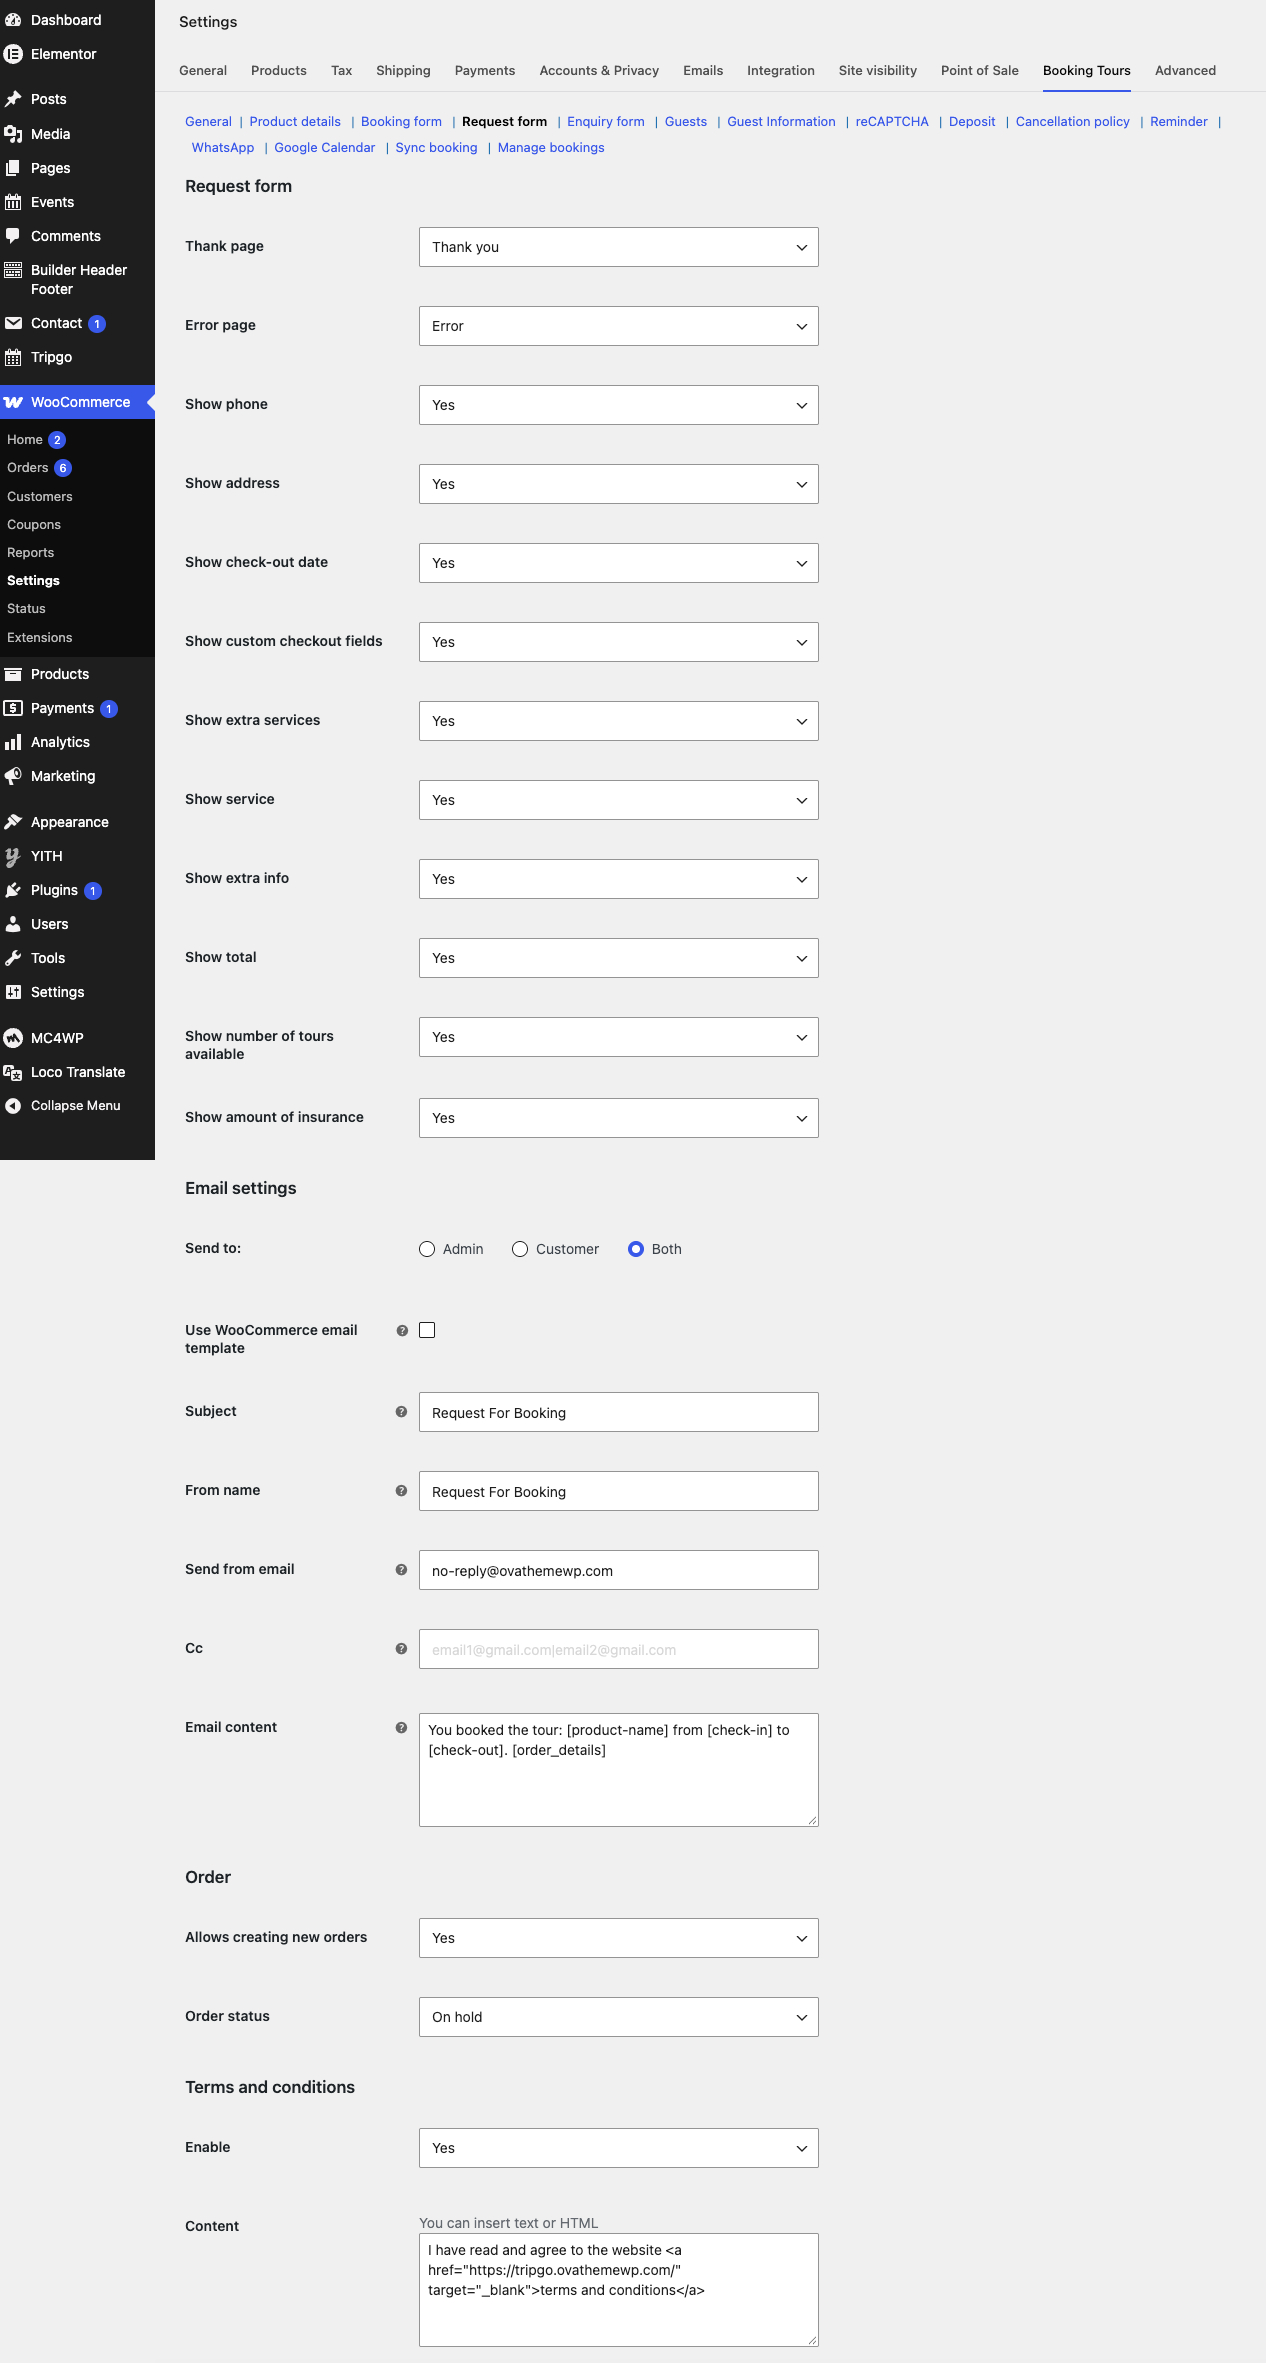Switch to the Point of Sale tab
Screen dimensions: 1266x2363
(980, 71)
